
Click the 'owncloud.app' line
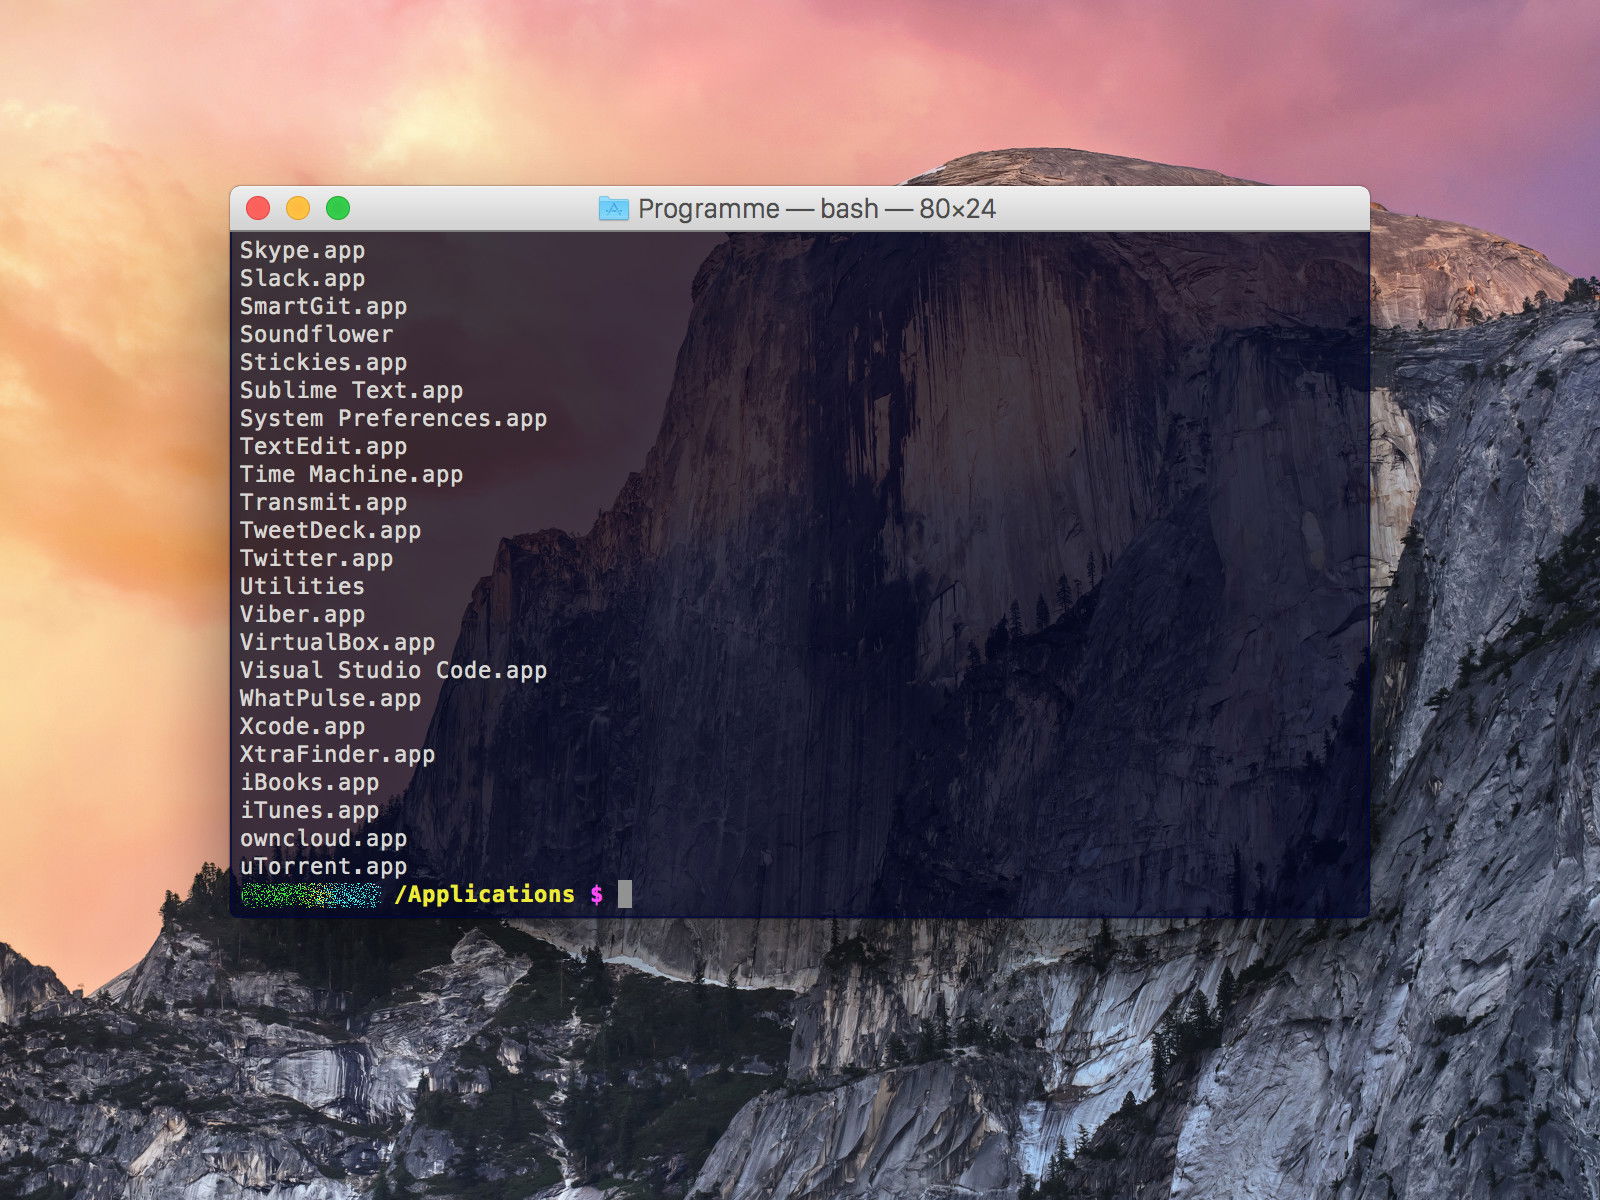[323, 839]
